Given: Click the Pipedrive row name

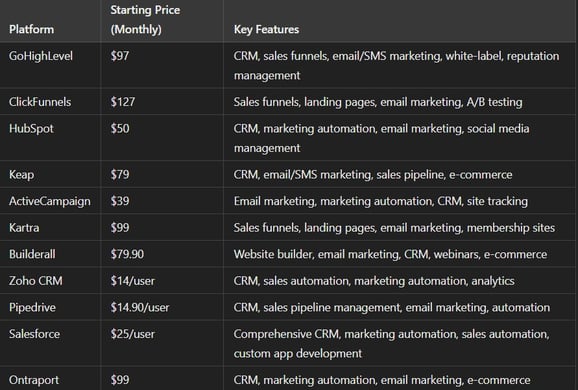Looking at the screenshot, I should [32, 307].
